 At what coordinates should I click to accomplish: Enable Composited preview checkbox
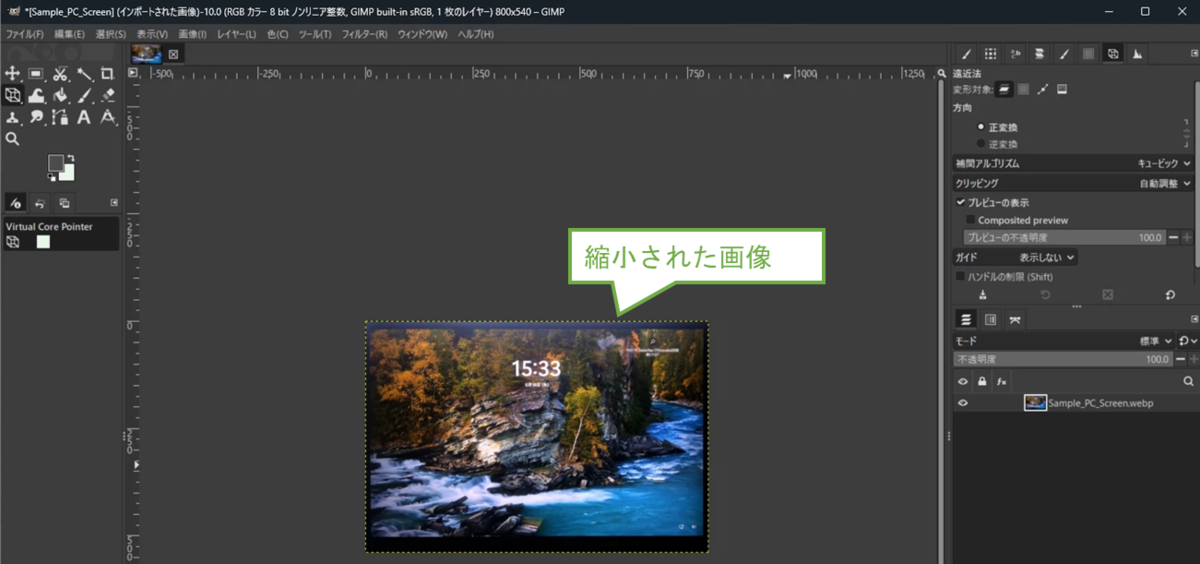click(x=971, y=220)
